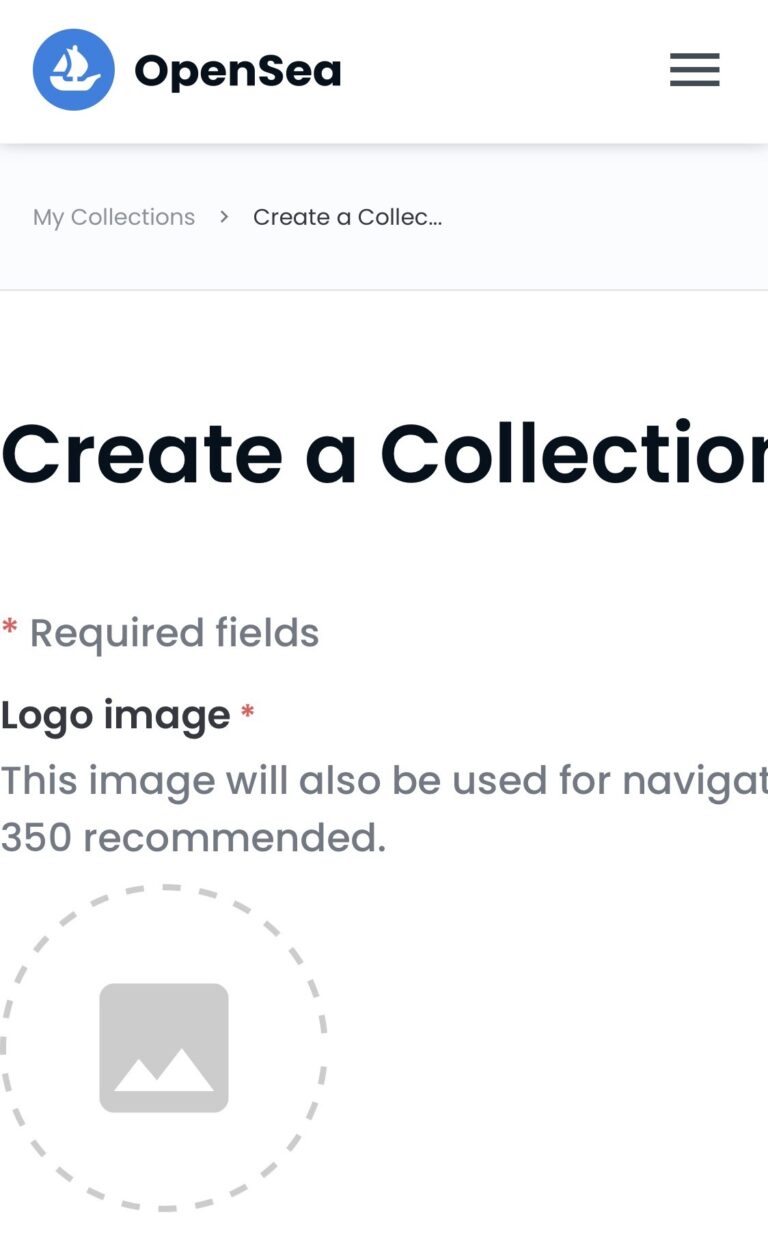Go to My Collections breadcrumb link
This screenshot has width=768, height=1238.
click(114, 217)
